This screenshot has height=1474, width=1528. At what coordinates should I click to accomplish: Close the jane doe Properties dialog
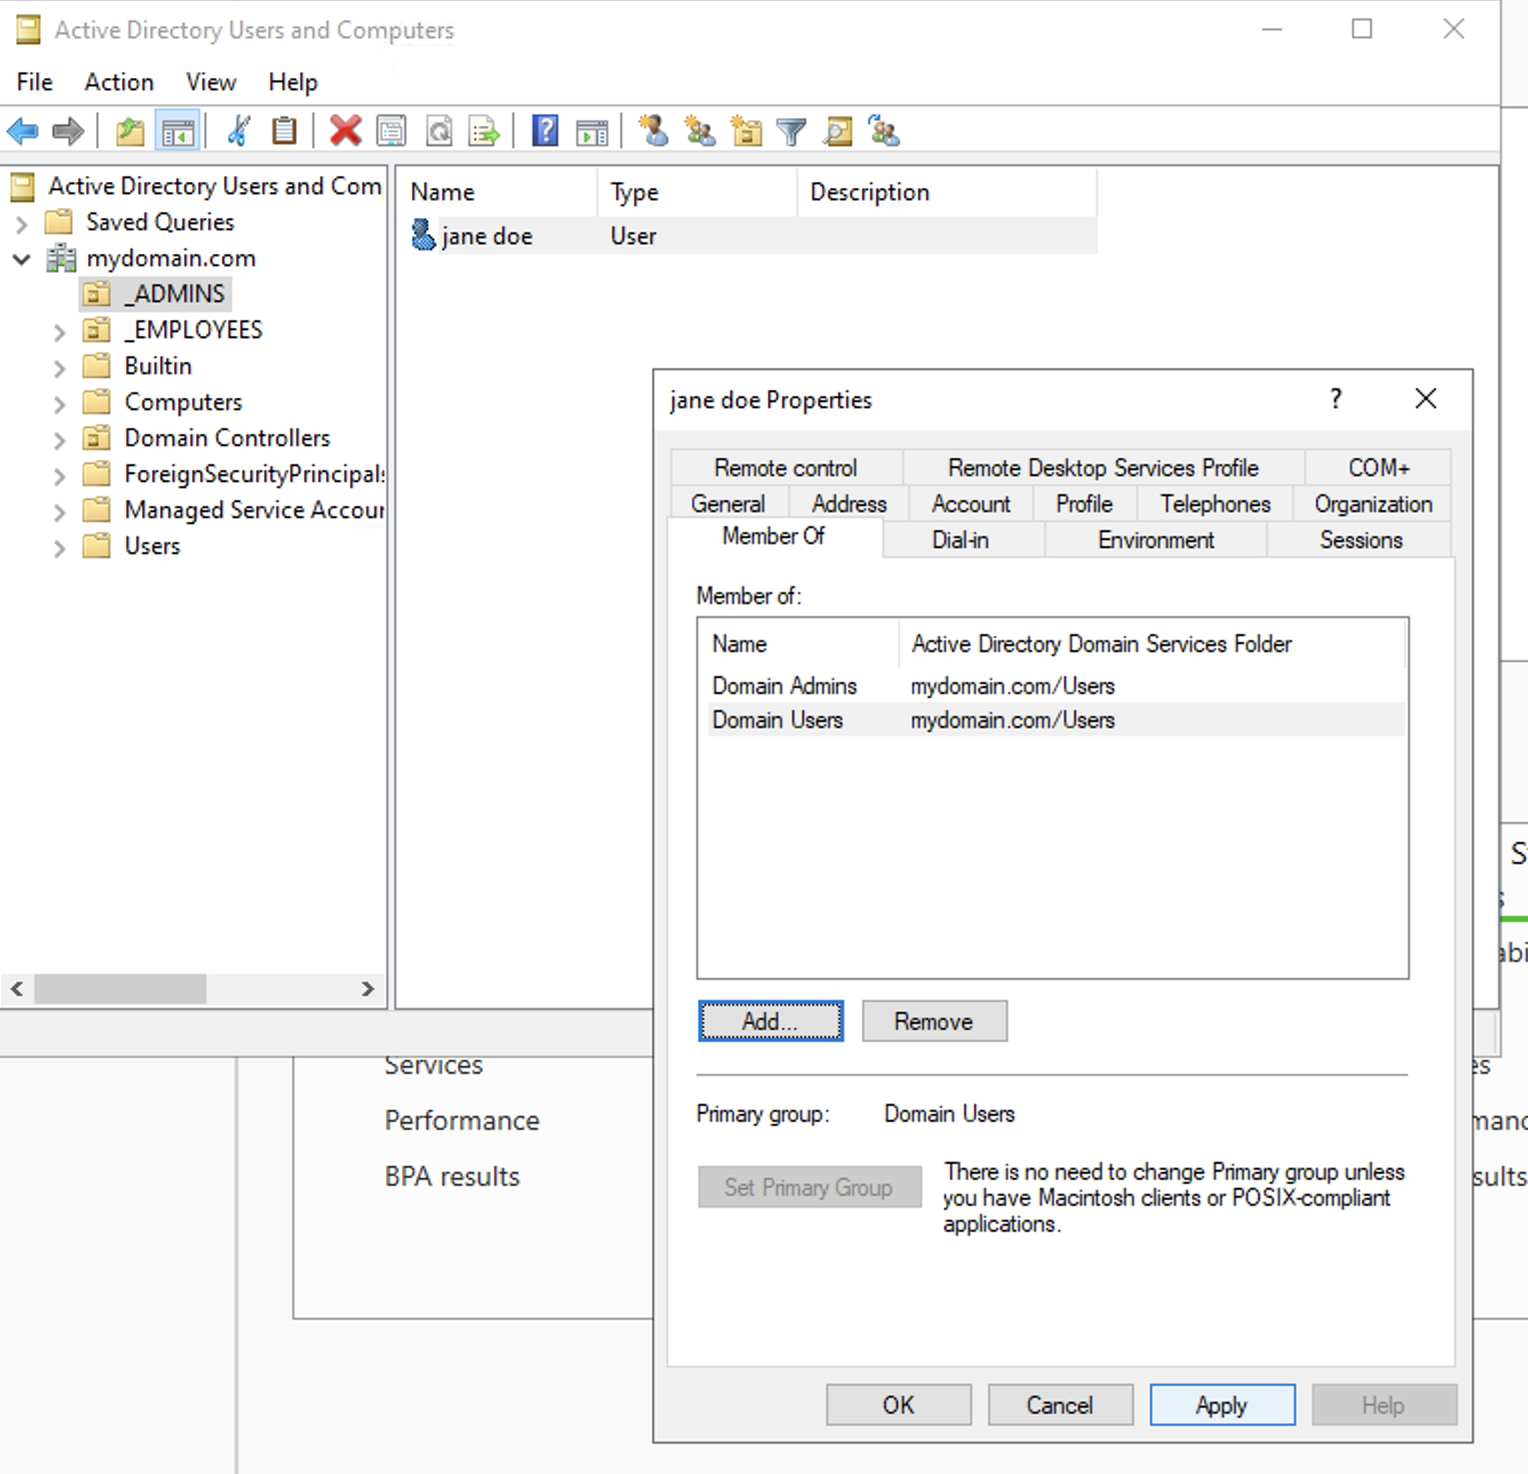[x=1426, y=399]
